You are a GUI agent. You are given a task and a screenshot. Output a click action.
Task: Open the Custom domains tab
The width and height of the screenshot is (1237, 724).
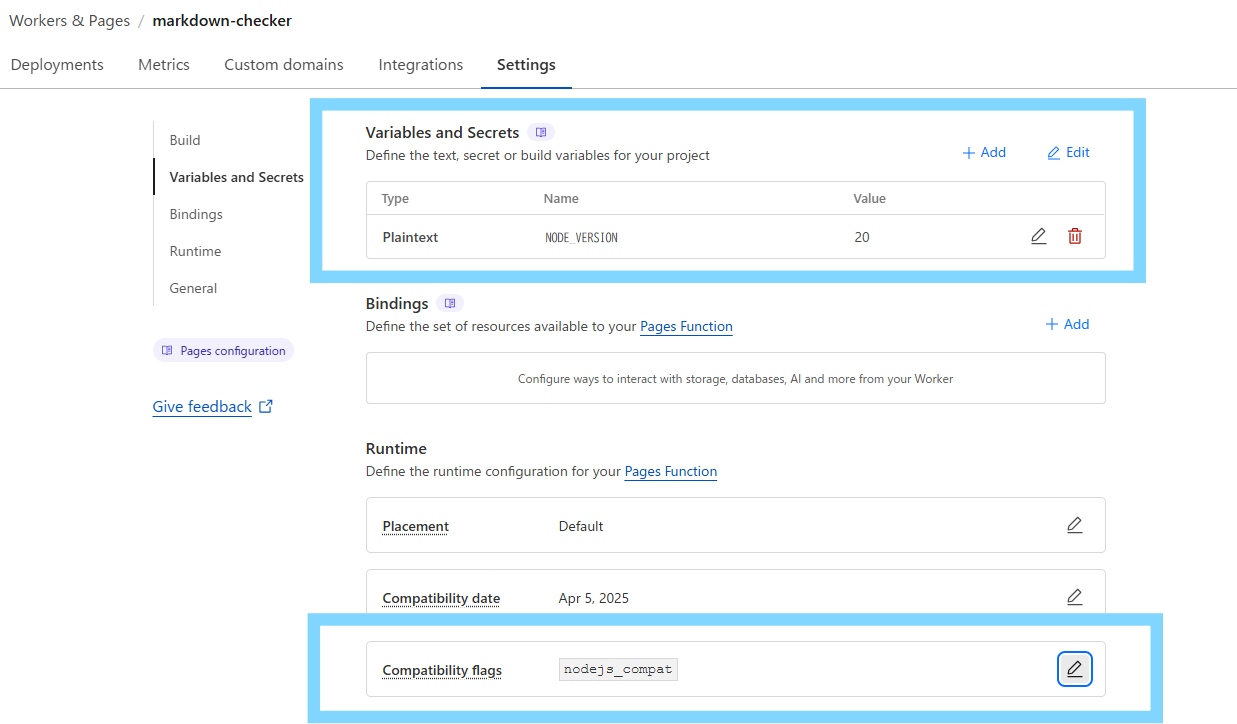point(283,64)
